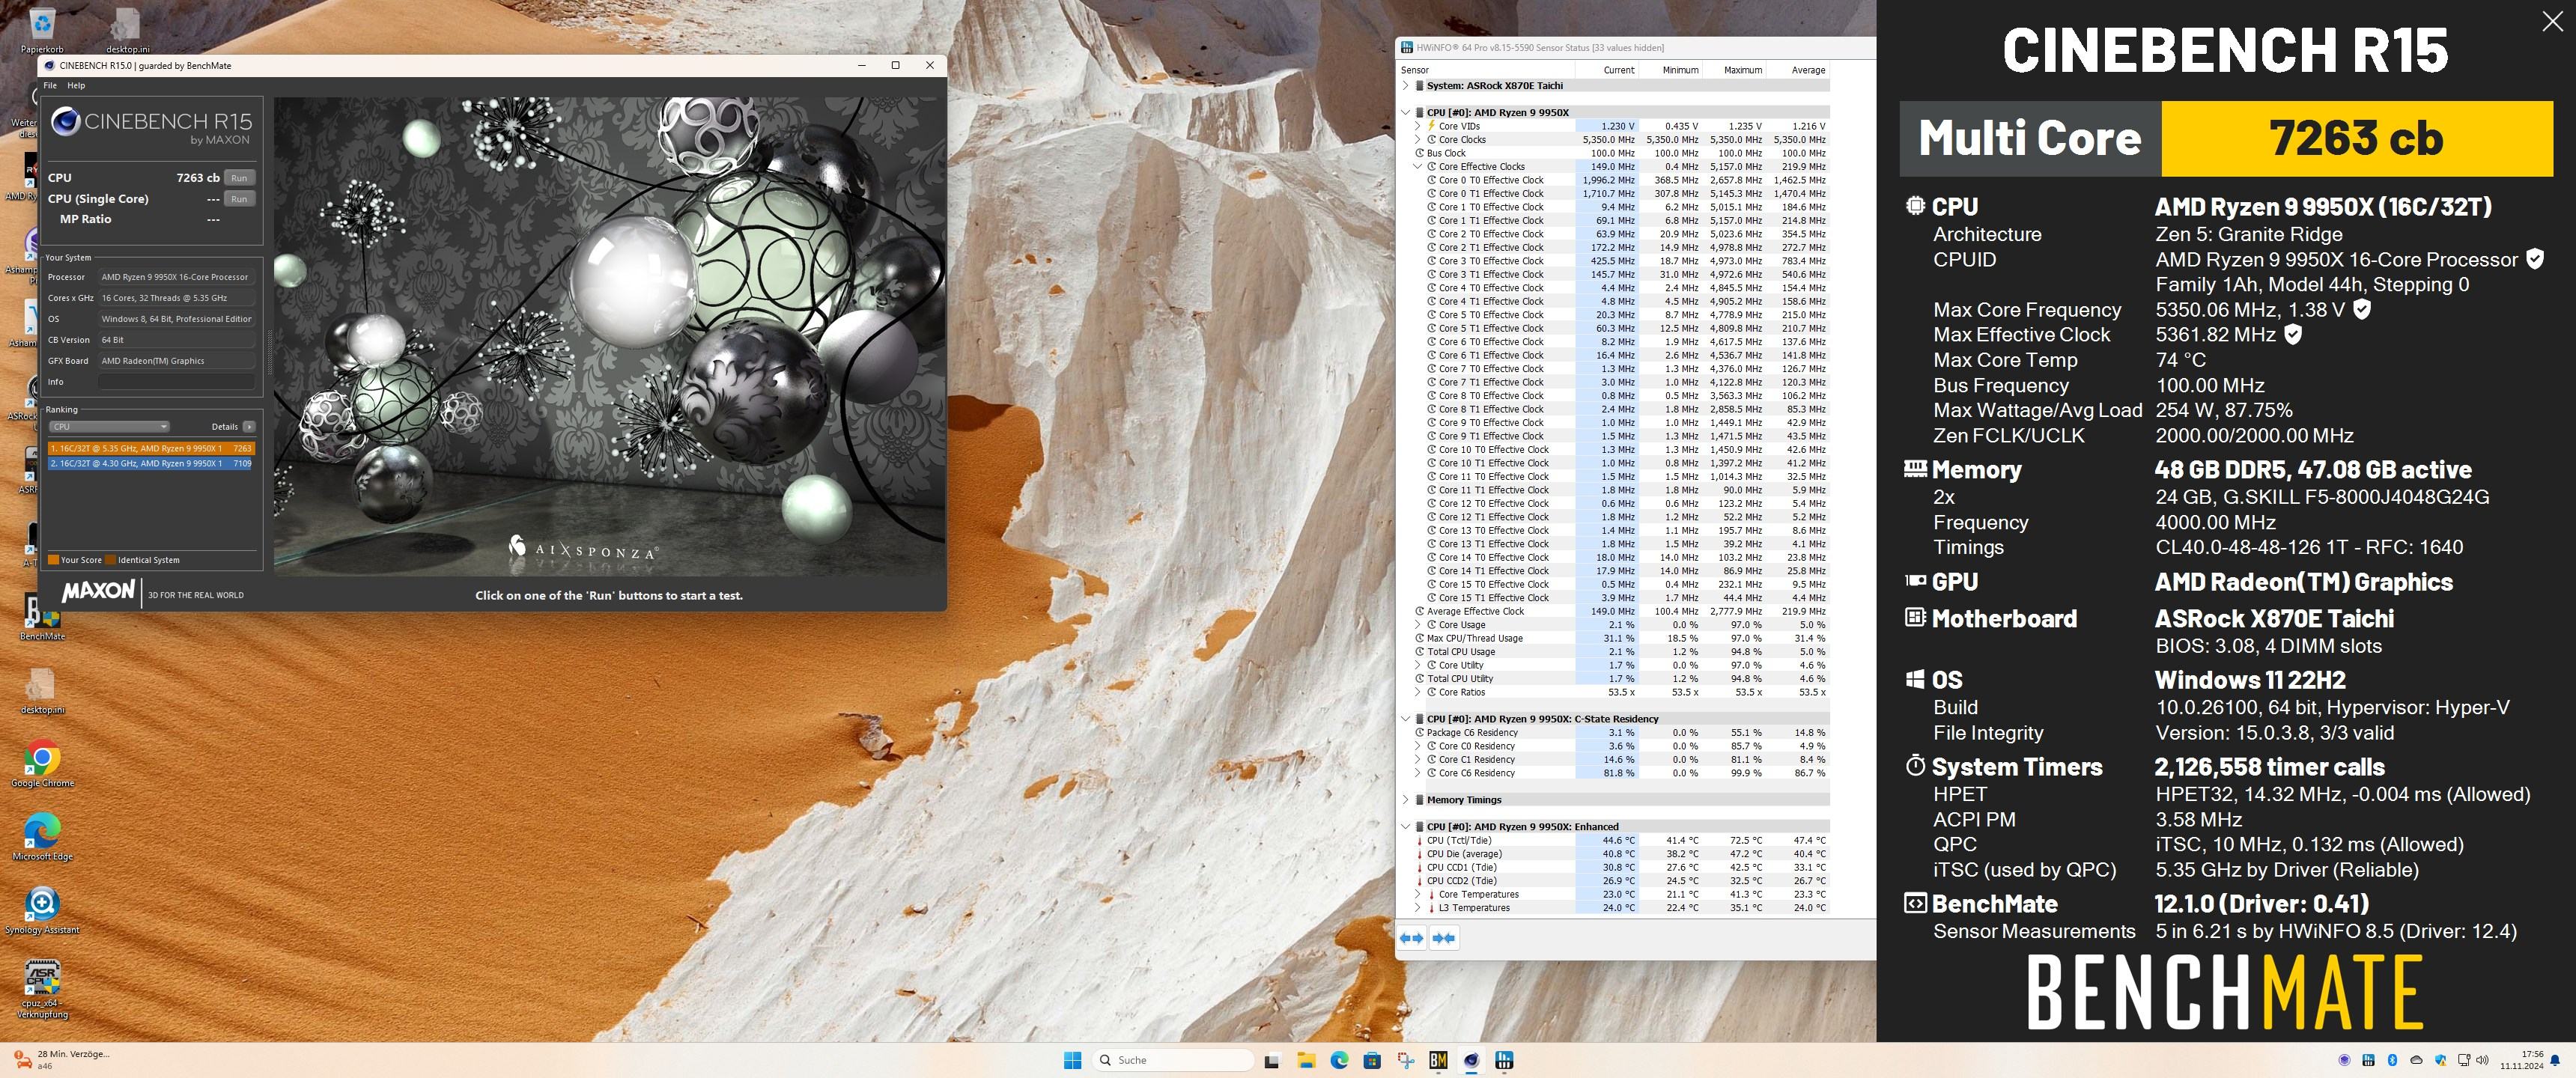This screenshot has height=1078, width=2576.
Task: Expand the Core VIDs row
Action: pyautogui.click(x=1418, y=126)
